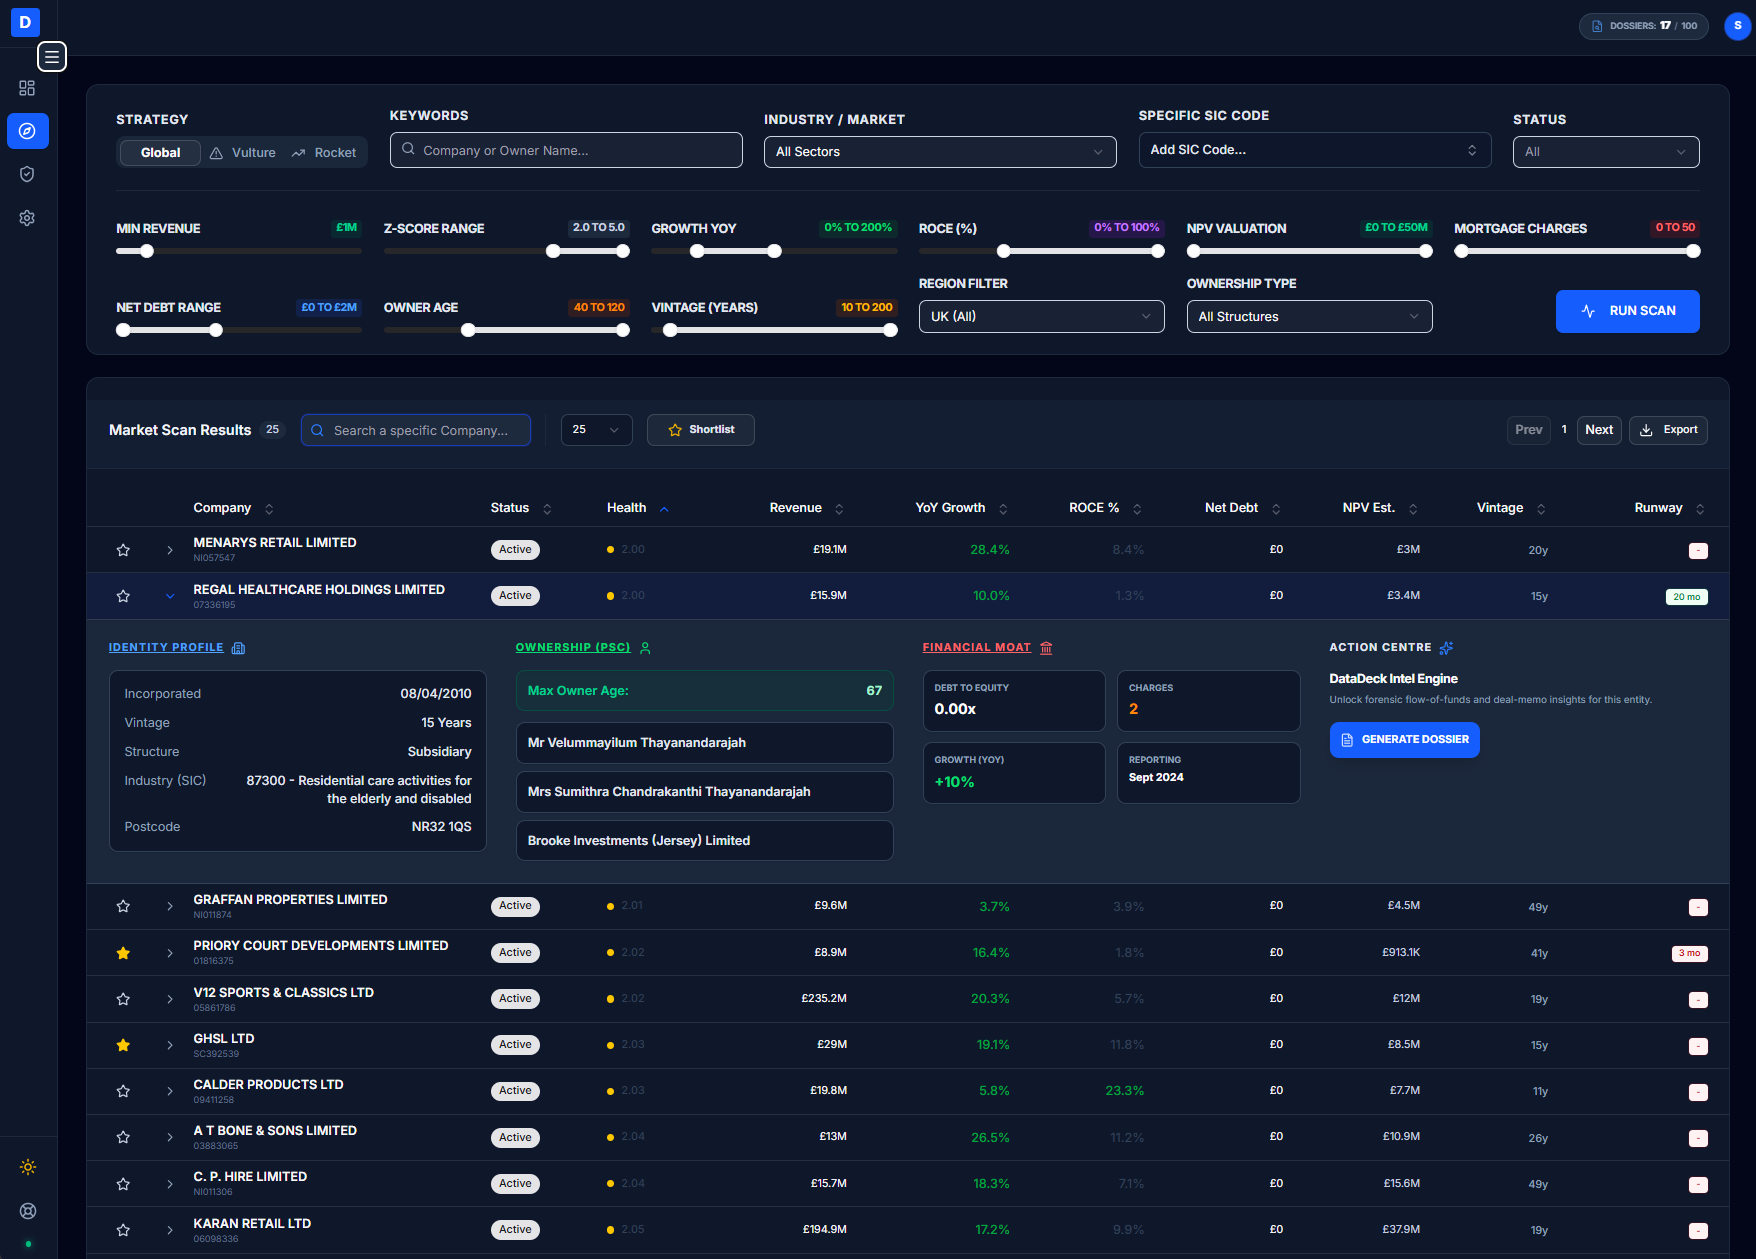Open the Ownership (PSC) person icon

tap(645, 647)
